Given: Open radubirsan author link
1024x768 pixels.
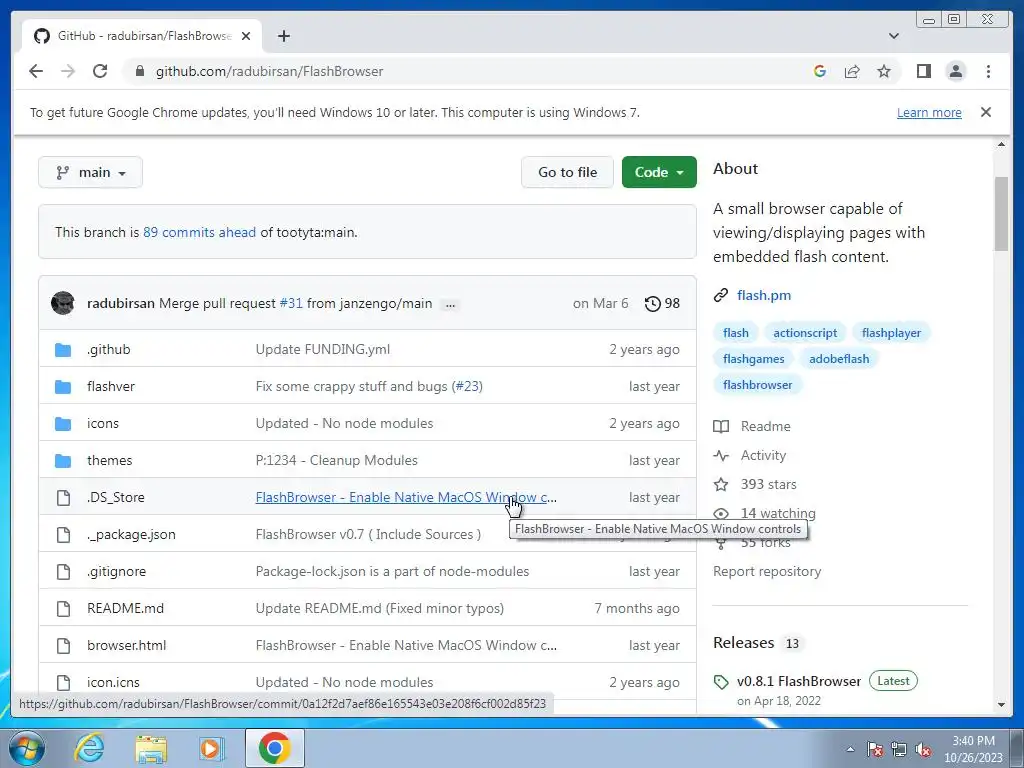Looking at the screenshot, I should (121, 304).
